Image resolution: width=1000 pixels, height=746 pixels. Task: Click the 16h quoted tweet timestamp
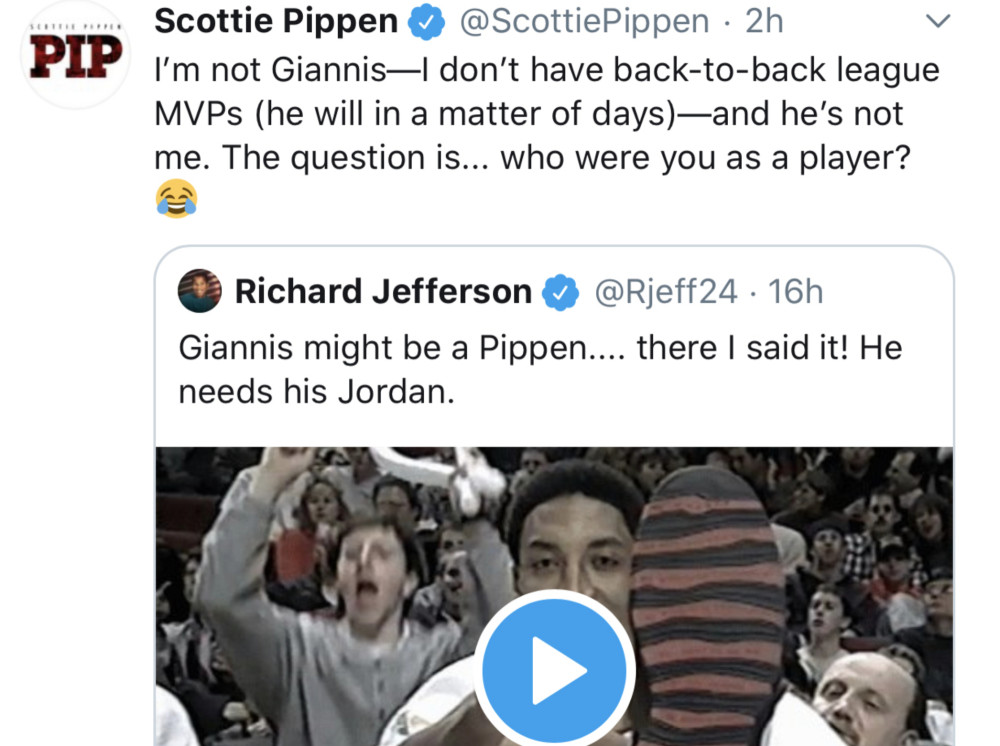(x=795, y=292)
